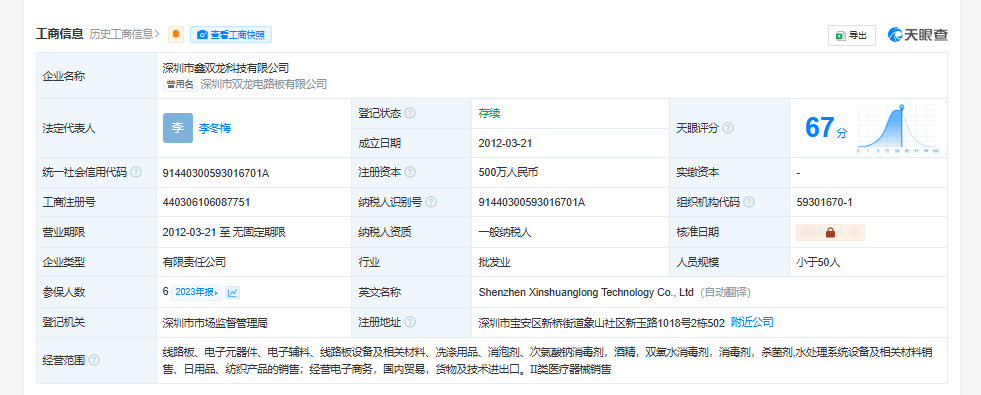Click 深圳市市场监督管理局 registration authority

(215, 323)
